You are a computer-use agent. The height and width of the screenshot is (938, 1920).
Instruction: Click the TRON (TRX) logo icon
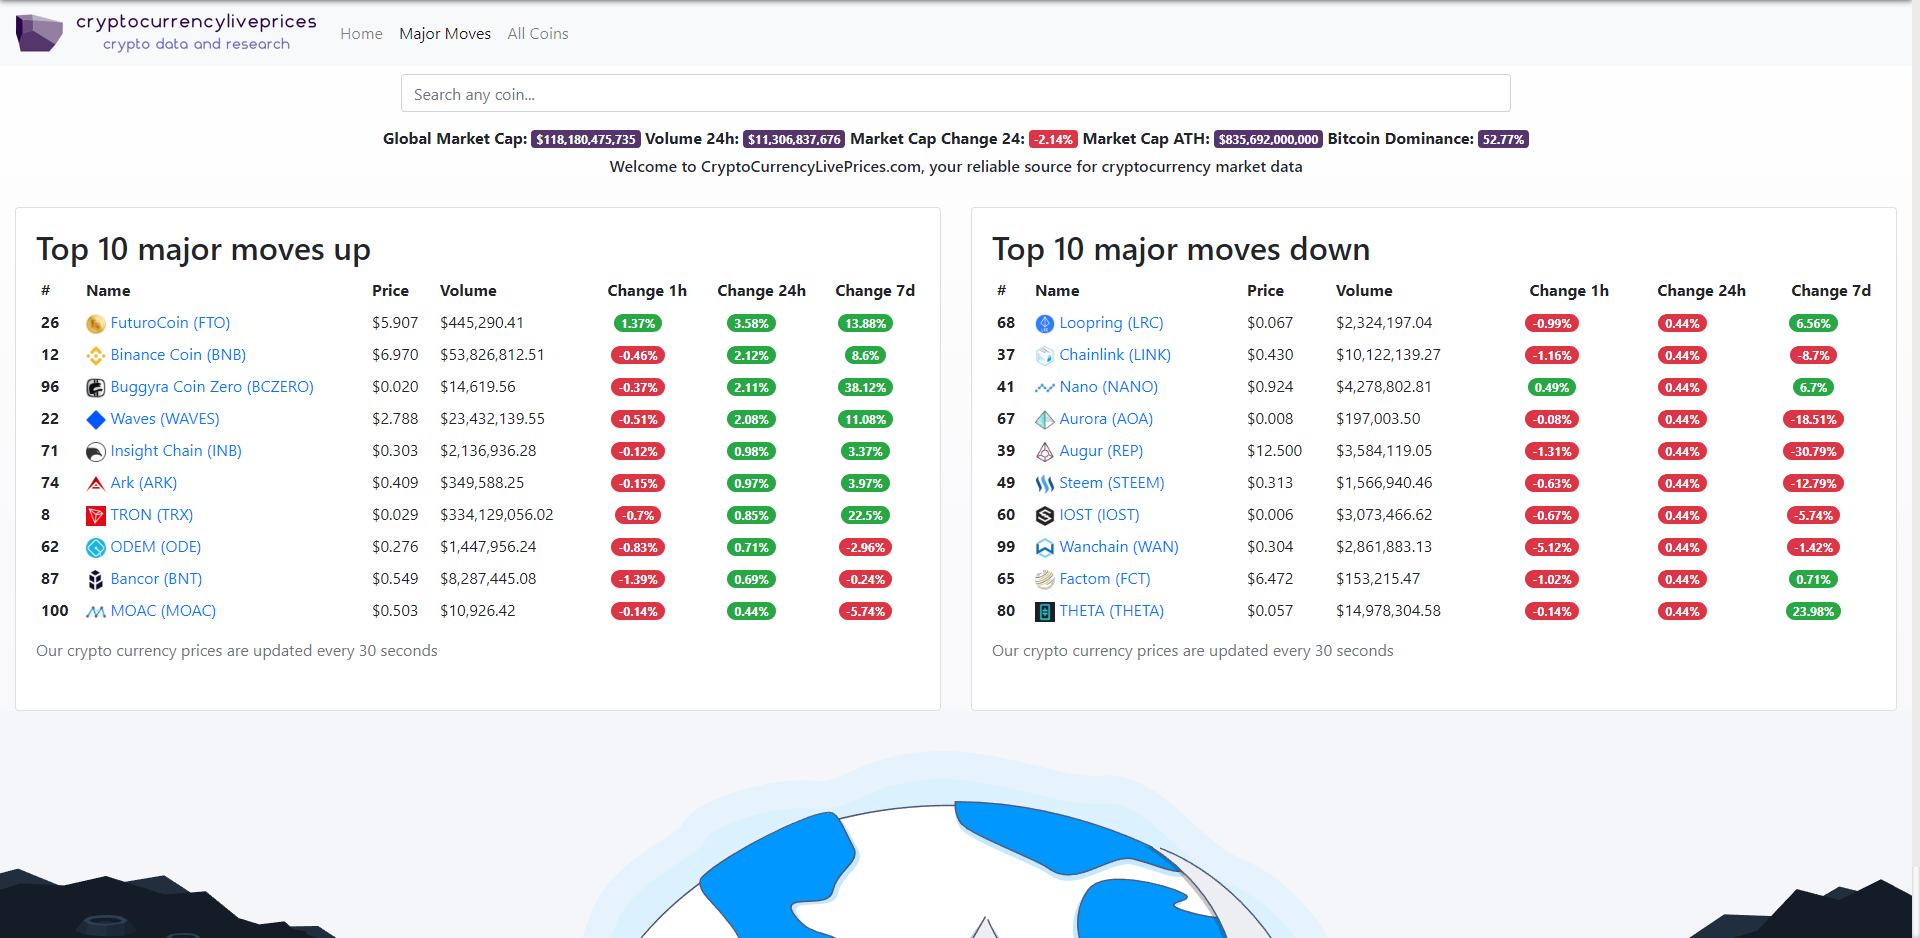tap(95, 515)
